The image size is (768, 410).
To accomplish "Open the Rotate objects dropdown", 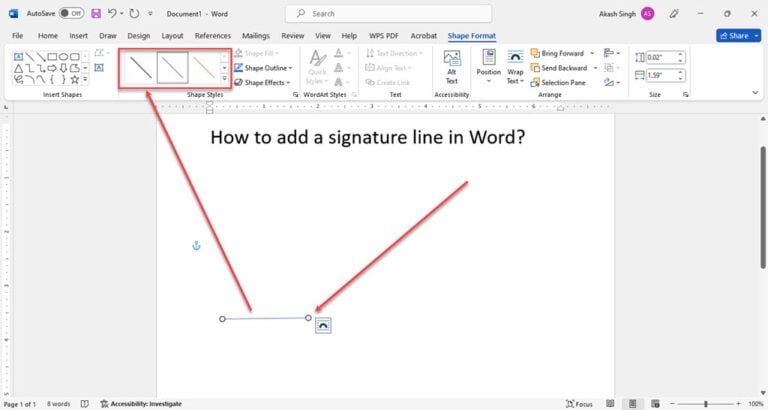I will (x=611, y=82).
